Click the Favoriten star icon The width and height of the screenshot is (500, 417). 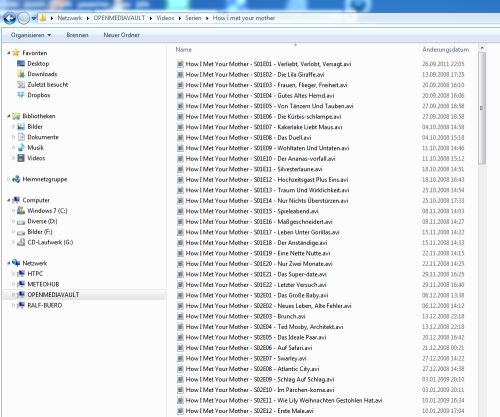tap(16, 53)
